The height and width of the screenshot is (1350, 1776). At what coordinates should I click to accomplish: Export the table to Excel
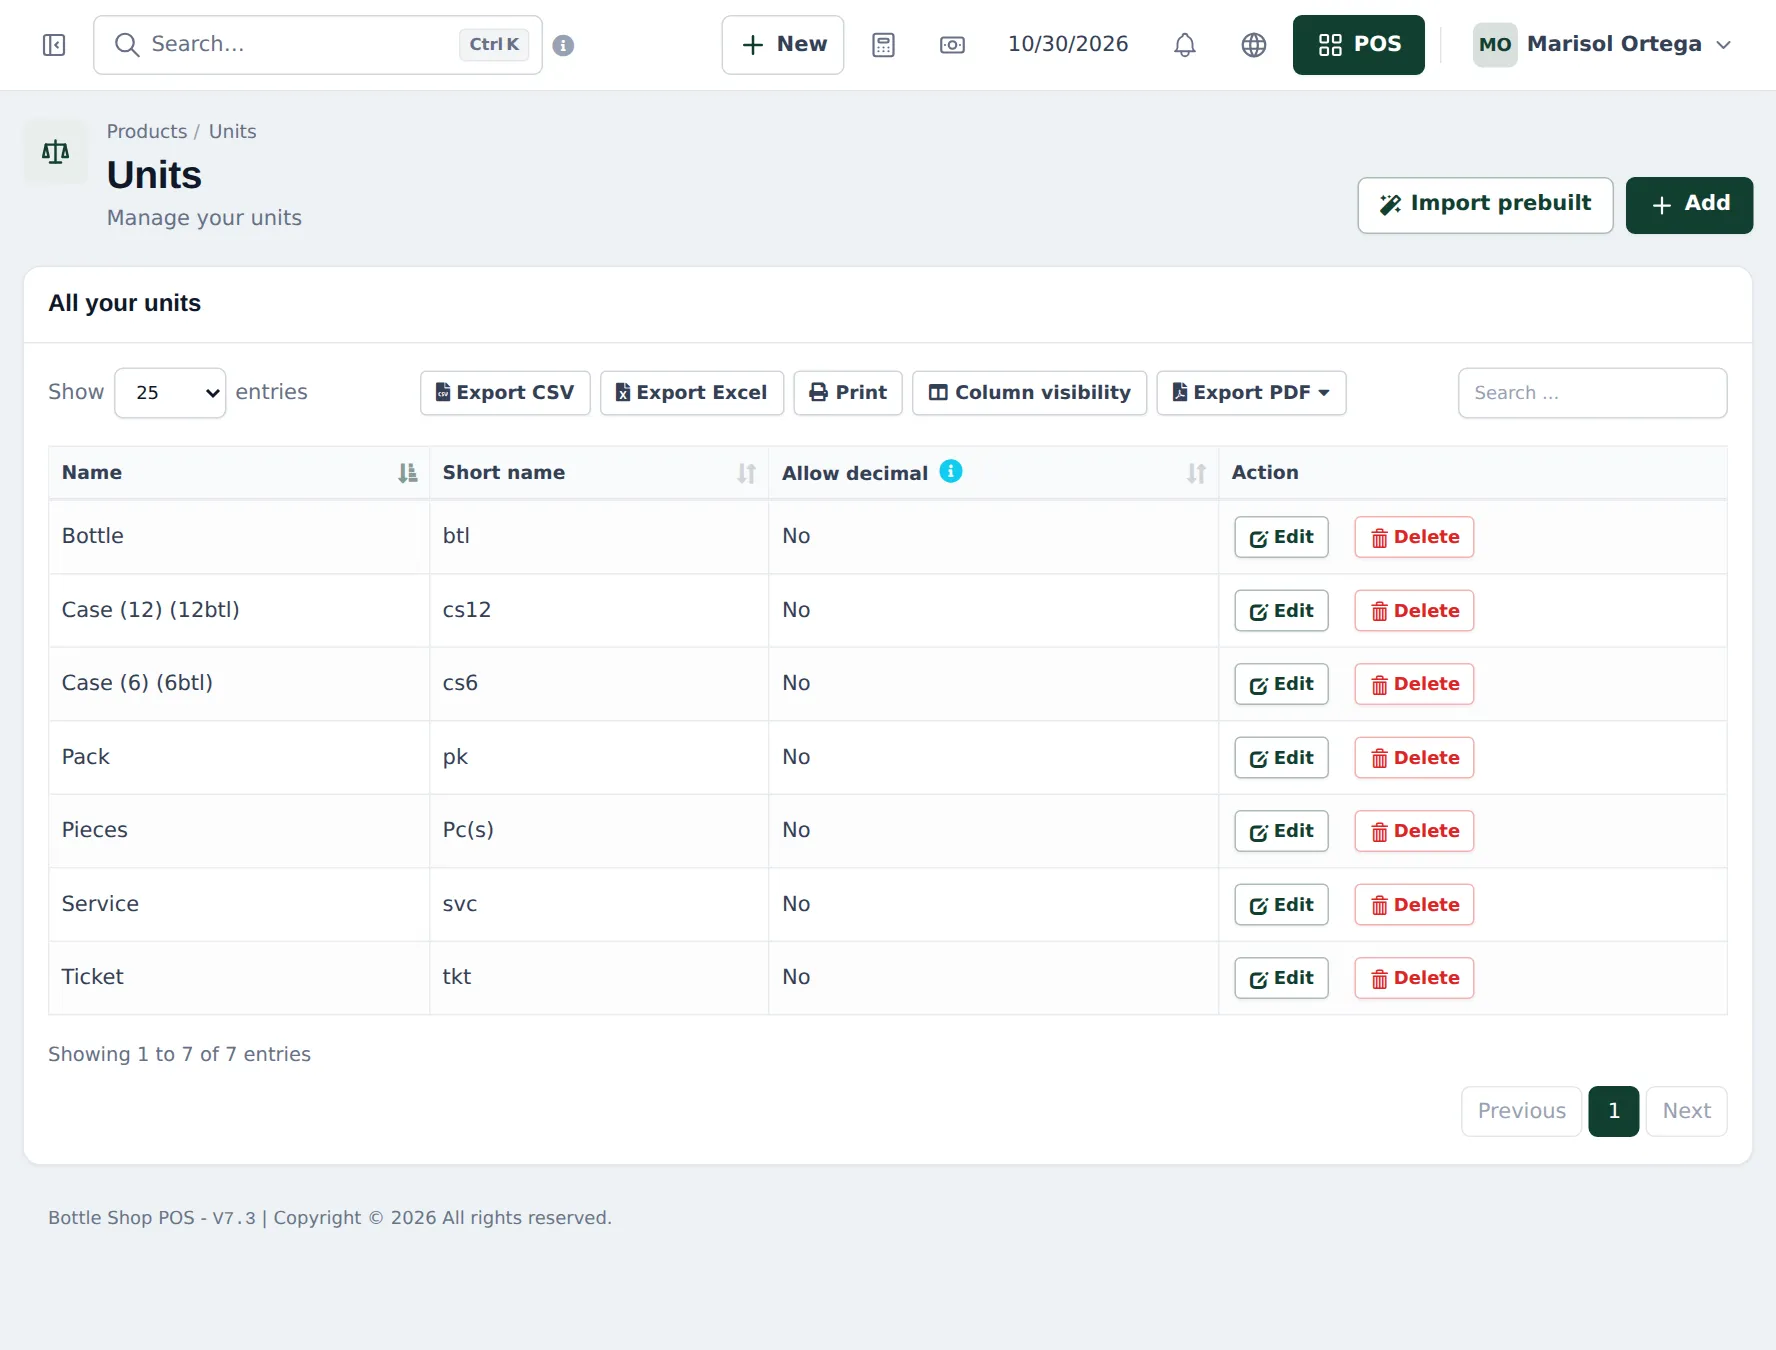(692, 393)
